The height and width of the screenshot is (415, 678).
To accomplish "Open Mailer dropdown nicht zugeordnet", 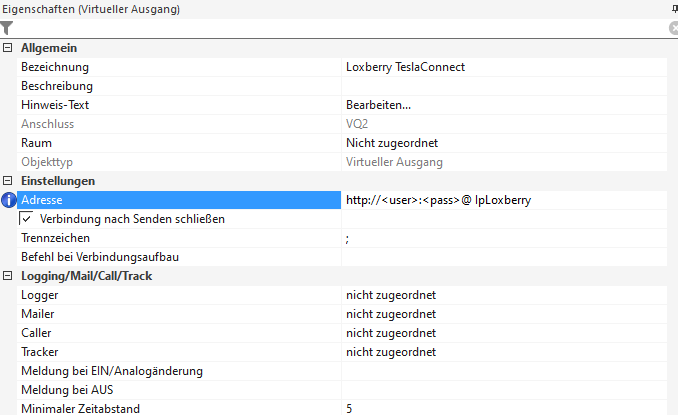I will tap(504, 314).
